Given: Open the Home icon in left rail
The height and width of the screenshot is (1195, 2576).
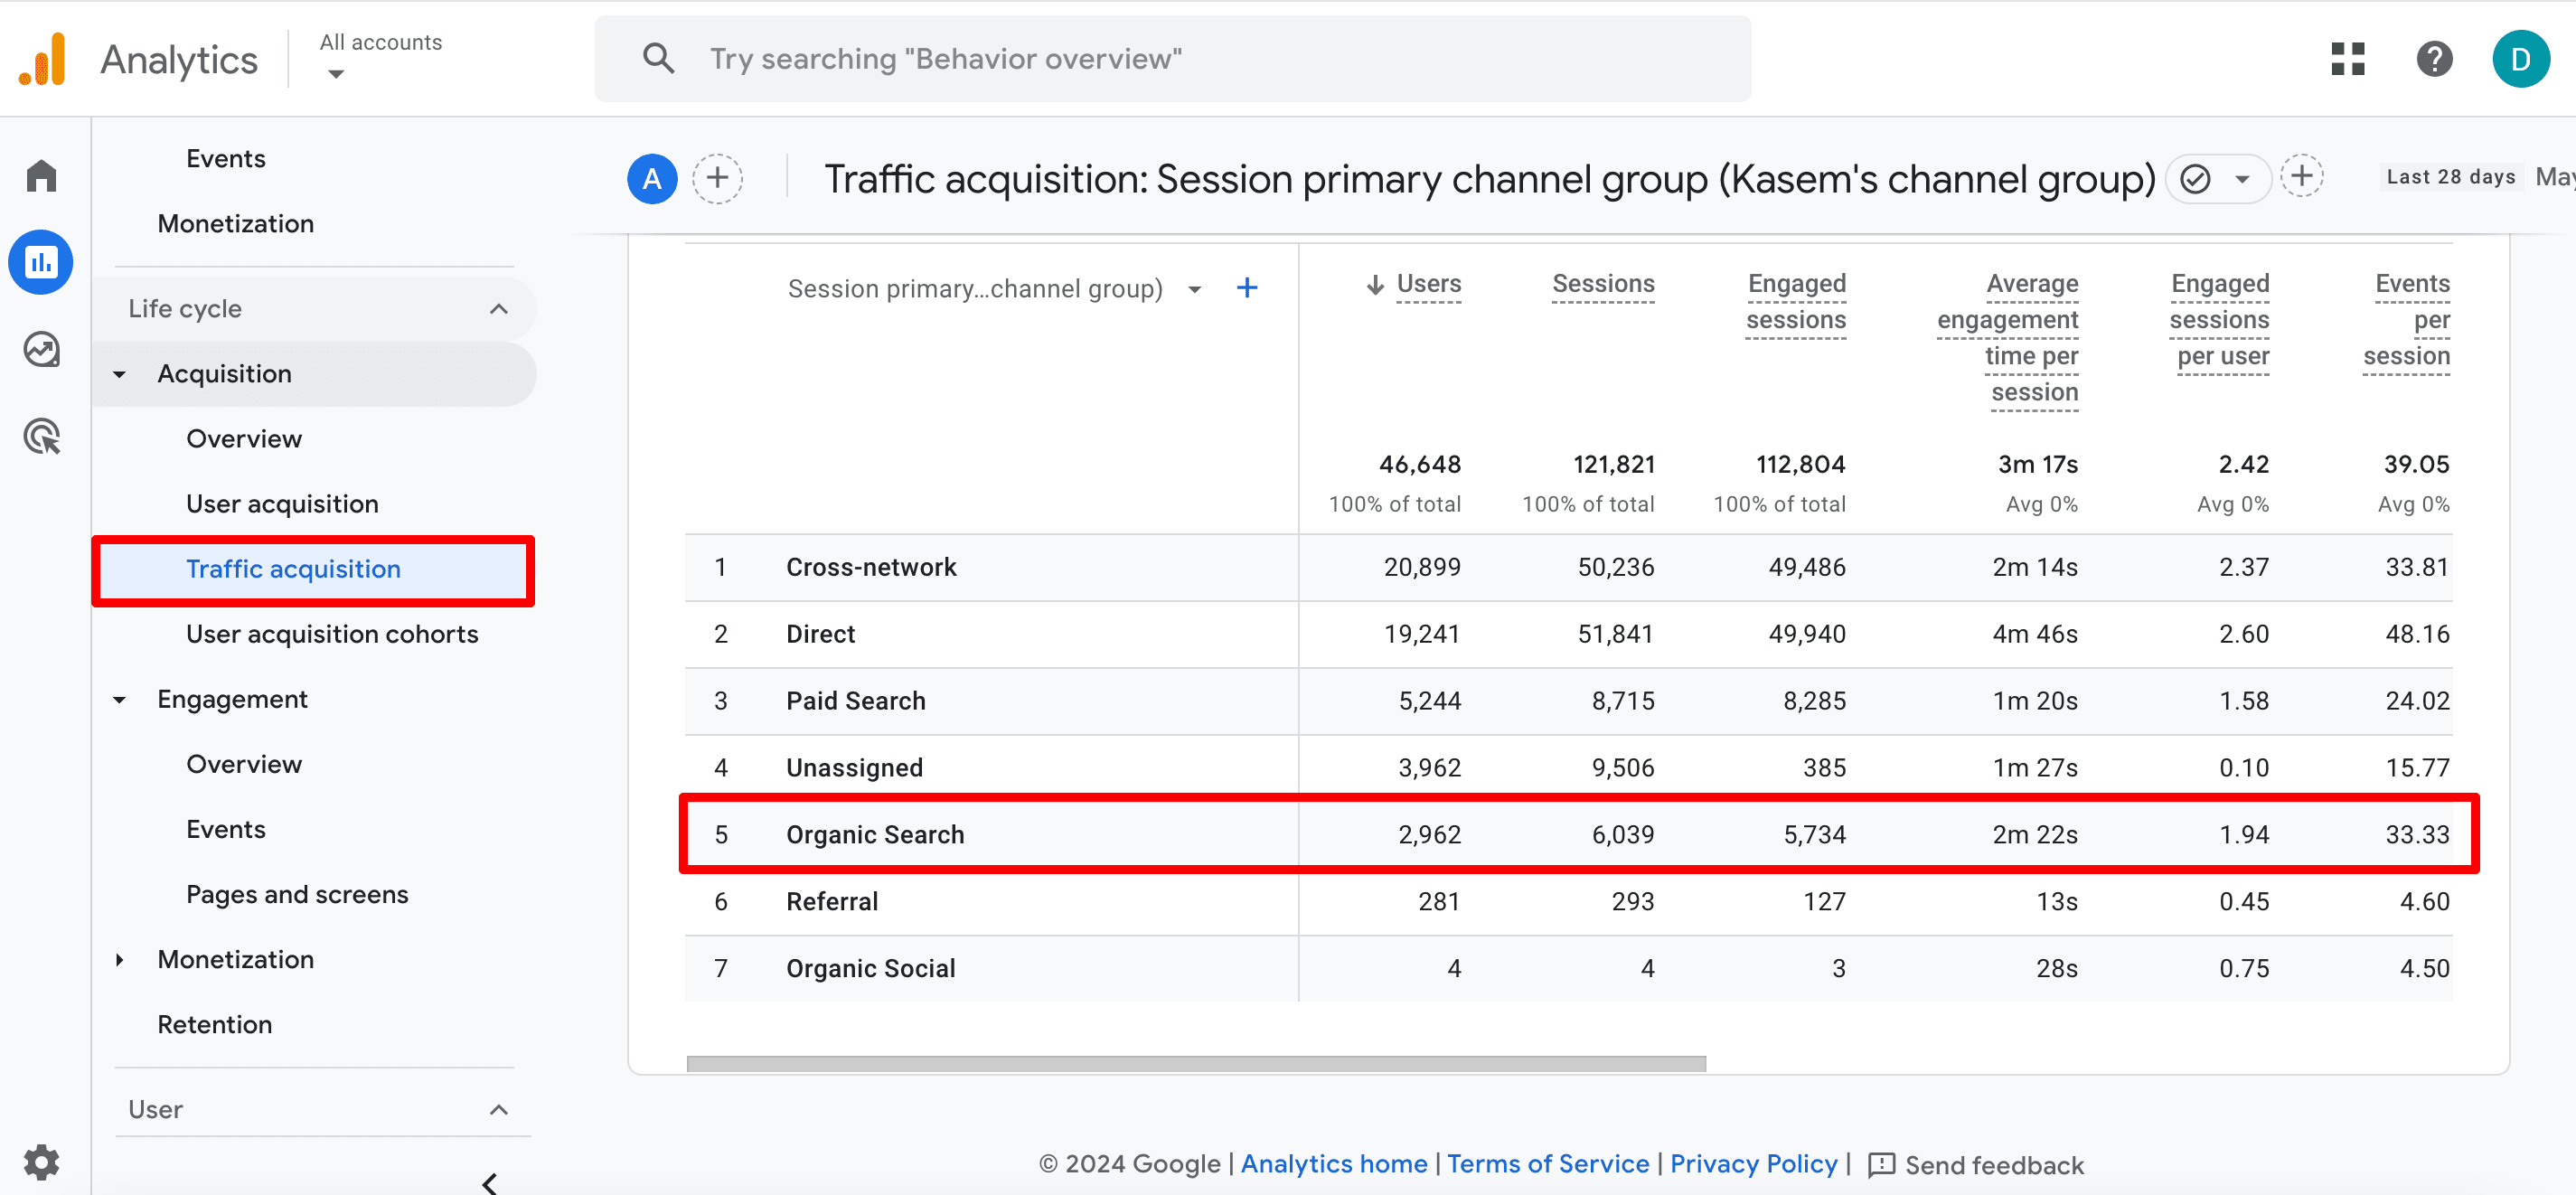Looking at the screenshot, I should click(x=41, y=175).
